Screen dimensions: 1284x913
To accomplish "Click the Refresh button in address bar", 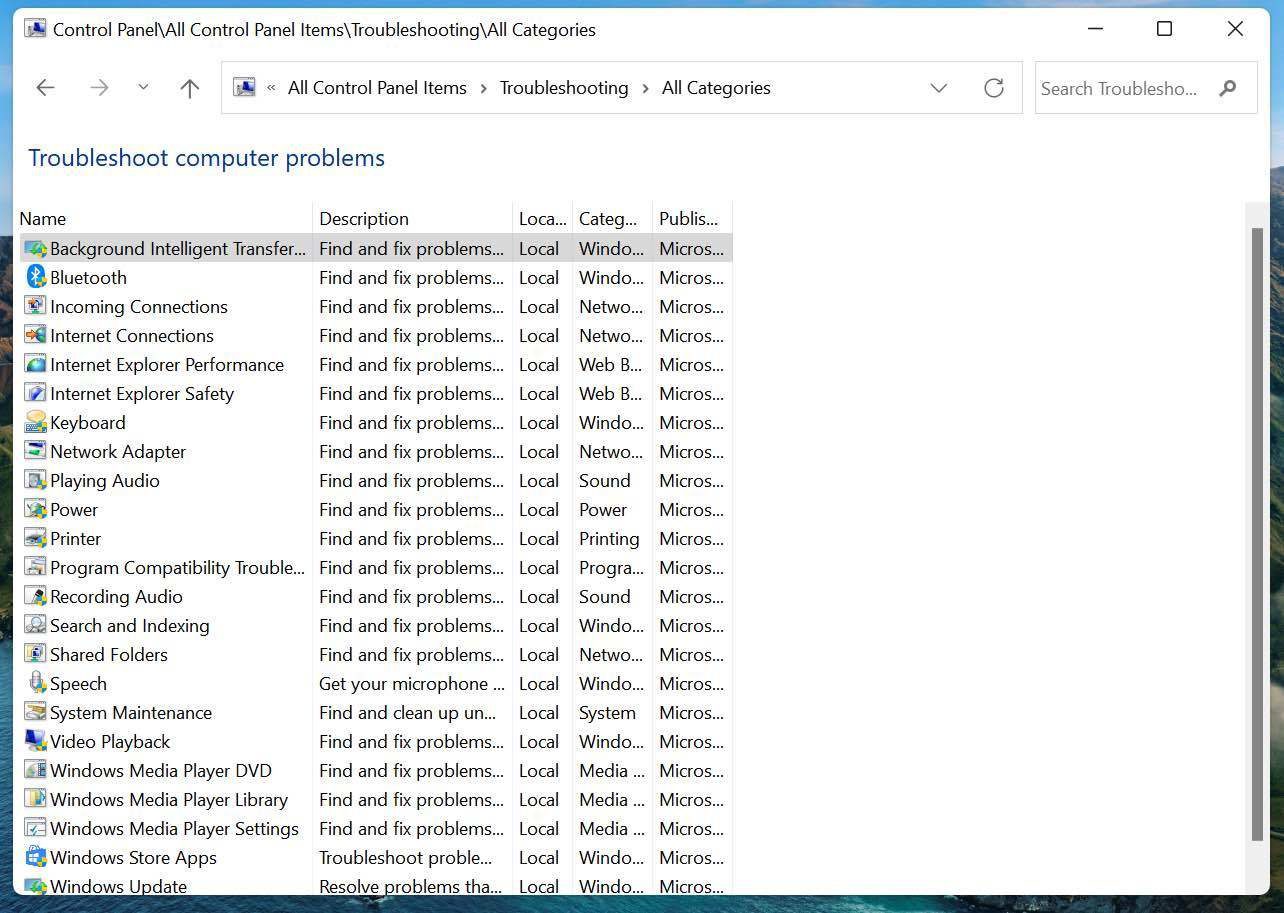I will tap(993, 88).
